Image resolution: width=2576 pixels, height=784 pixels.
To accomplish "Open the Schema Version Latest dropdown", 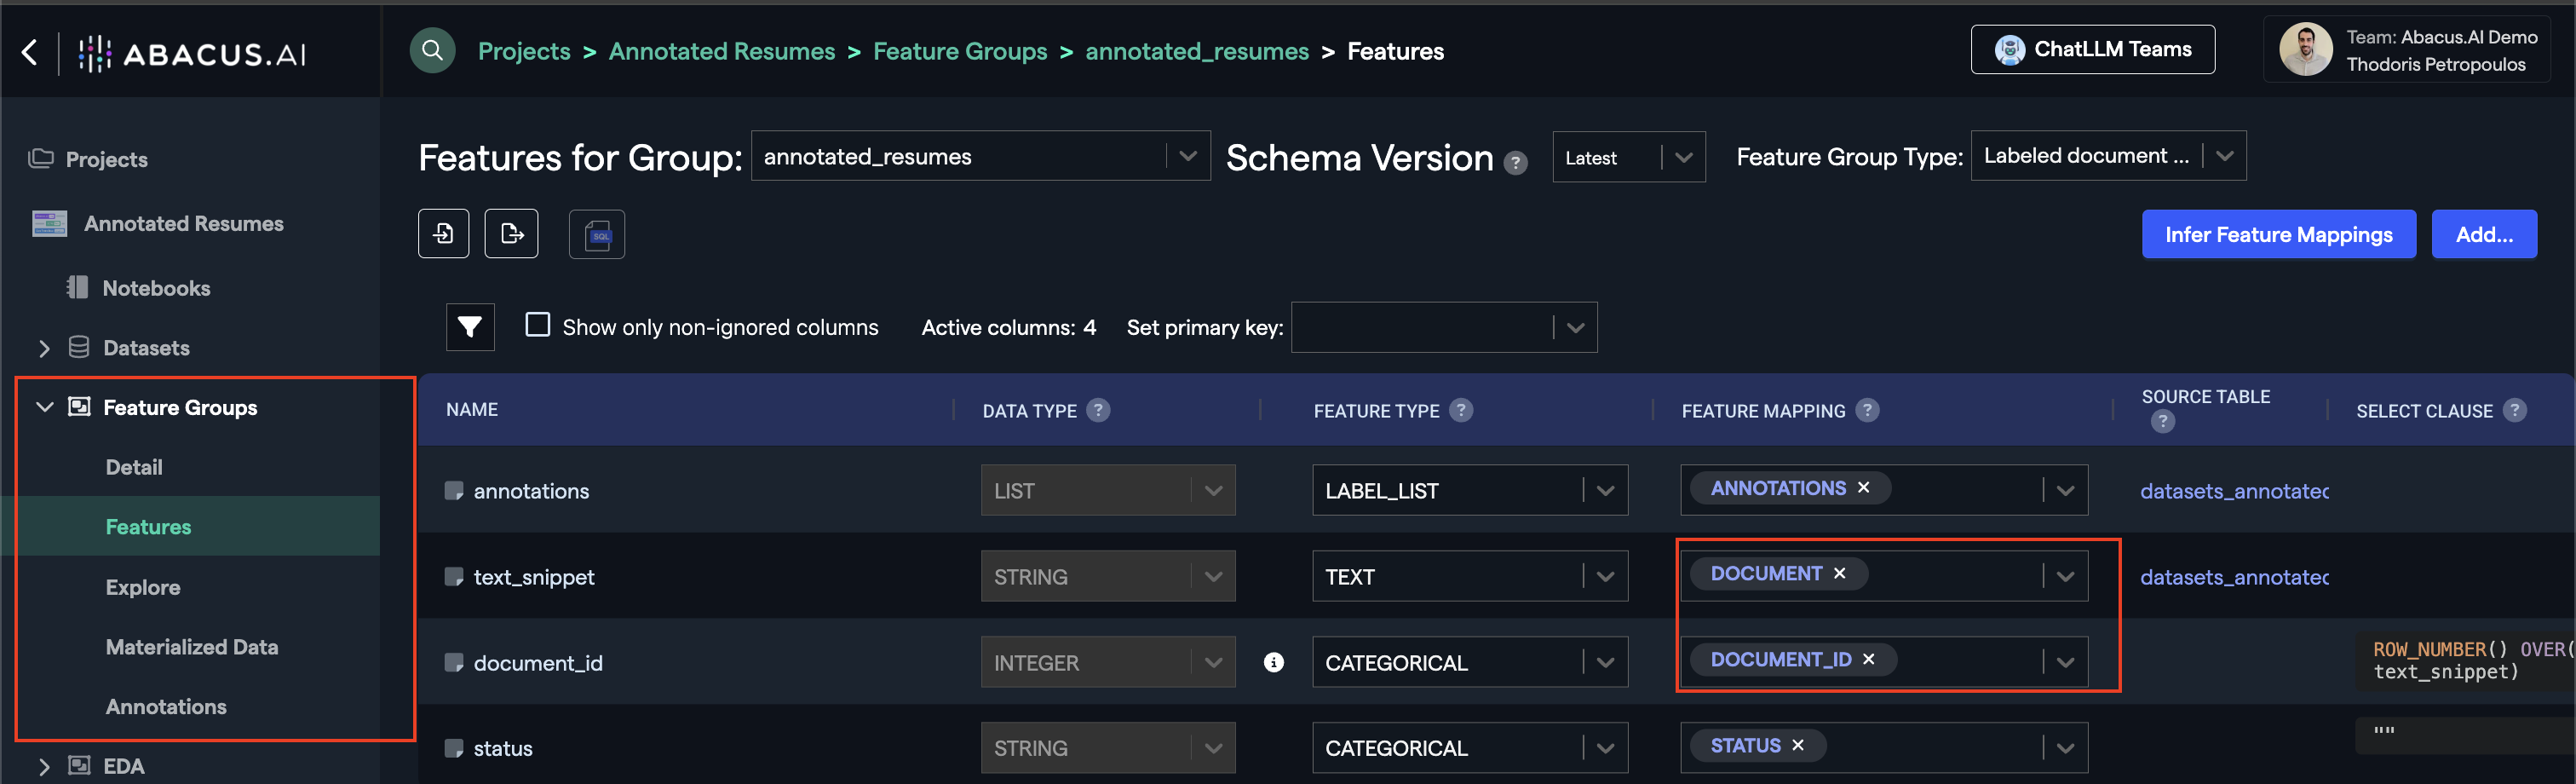I will coord(1627,157).
